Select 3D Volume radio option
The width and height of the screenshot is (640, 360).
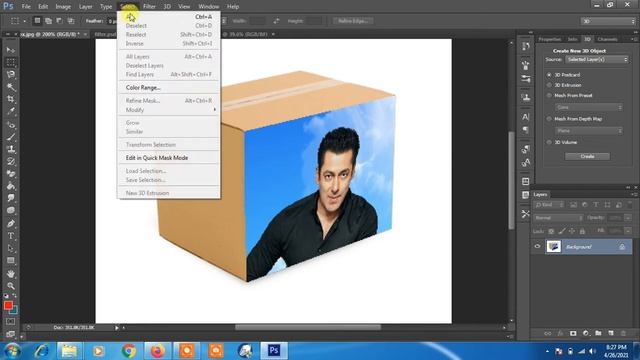pos(549,142)
